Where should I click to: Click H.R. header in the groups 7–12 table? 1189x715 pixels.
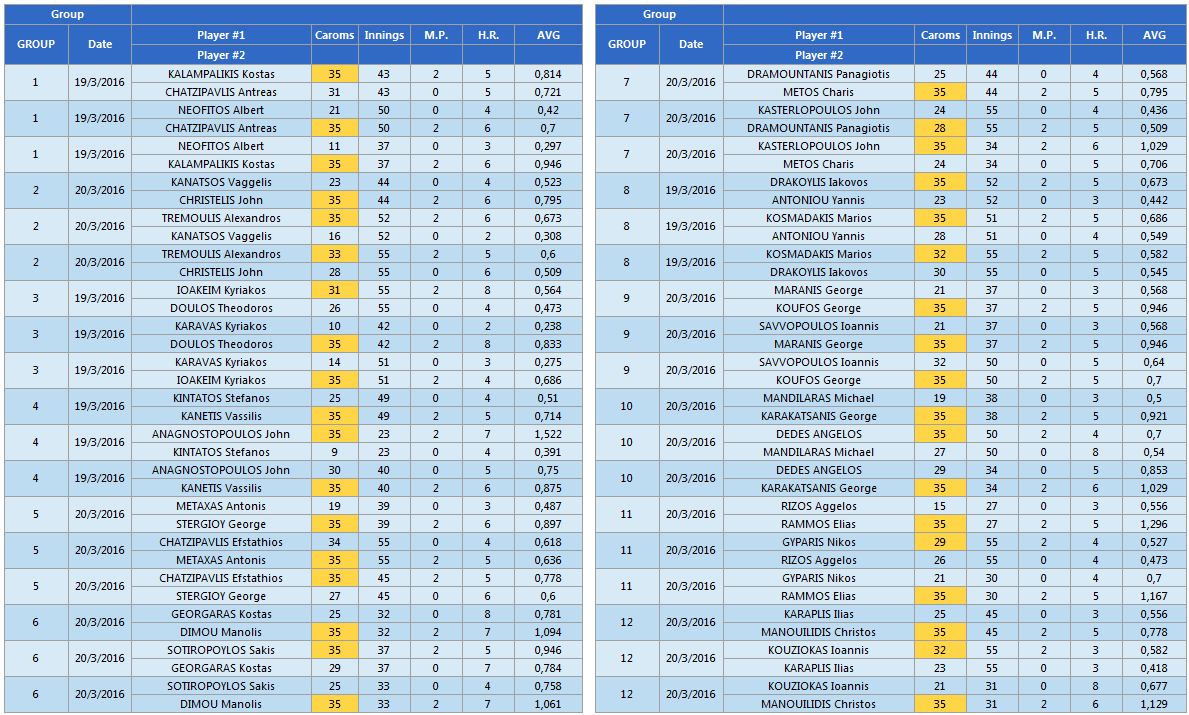point(1096,35)
